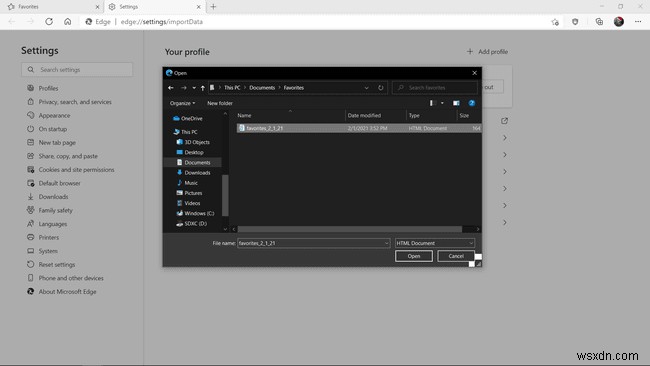Viewport: 650px width, 366px height.
Task: Open System settings
Action: click(x=48, y=251)
